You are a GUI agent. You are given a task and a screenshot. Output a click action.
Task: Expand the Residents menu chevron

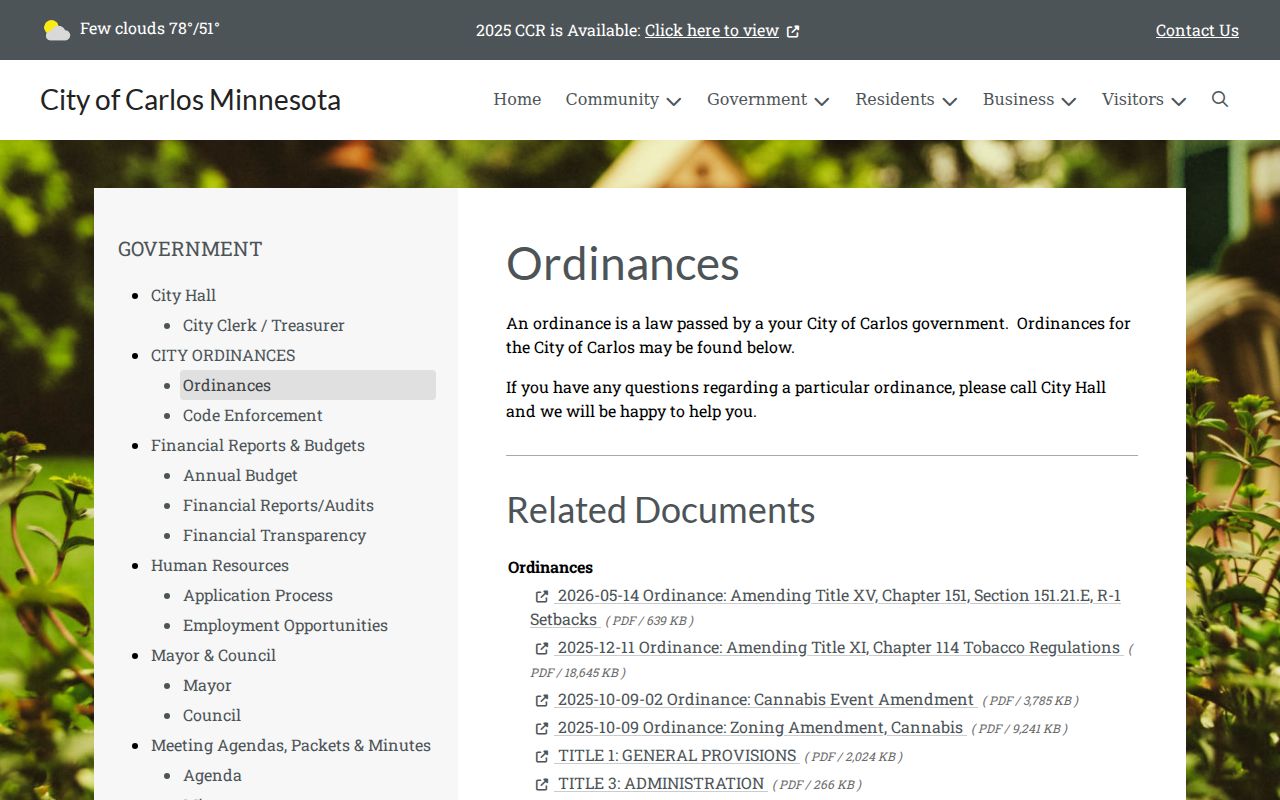pos(950,101)
